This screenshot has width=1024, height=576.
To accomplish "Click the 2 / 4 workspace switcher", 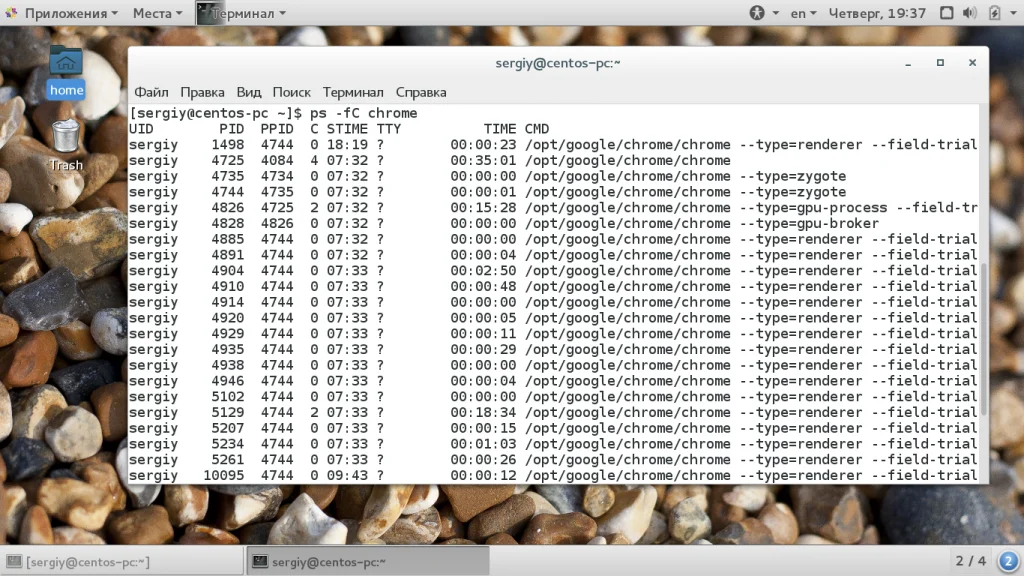I will tap(970, 561).
